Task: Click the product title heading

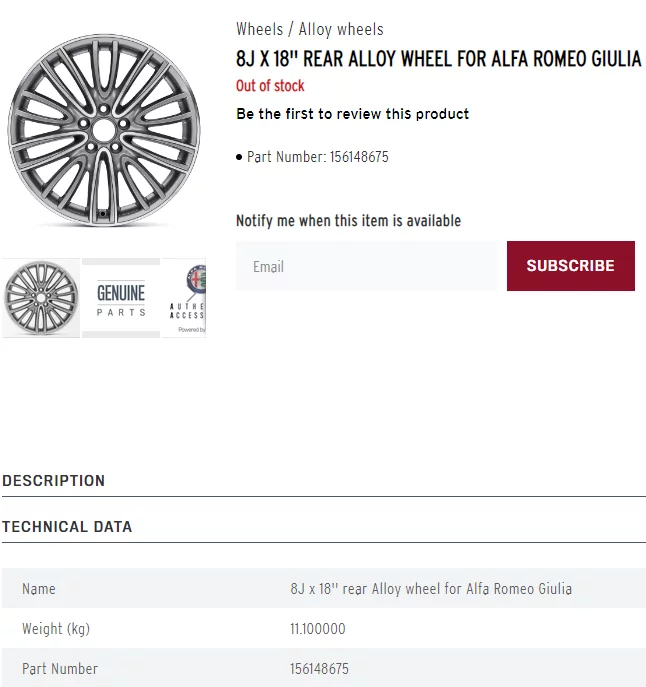Action: (439, 59)
